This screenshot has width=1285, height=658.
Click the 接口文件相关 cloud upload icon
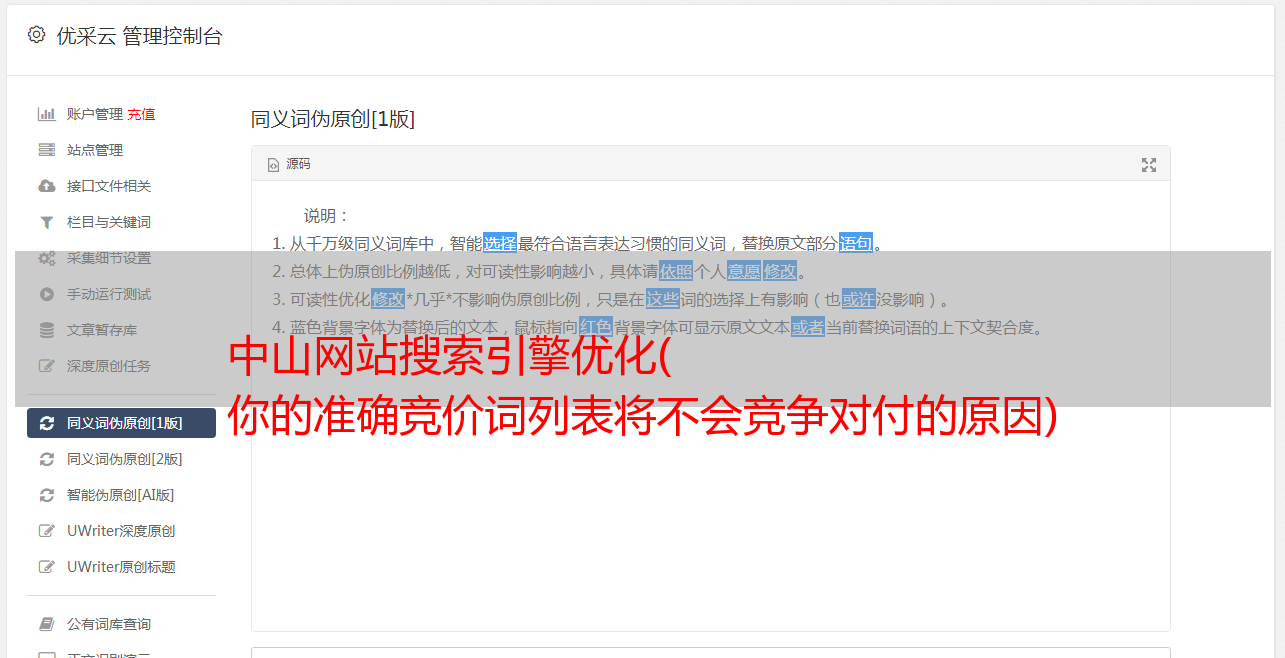coord(47,186)
